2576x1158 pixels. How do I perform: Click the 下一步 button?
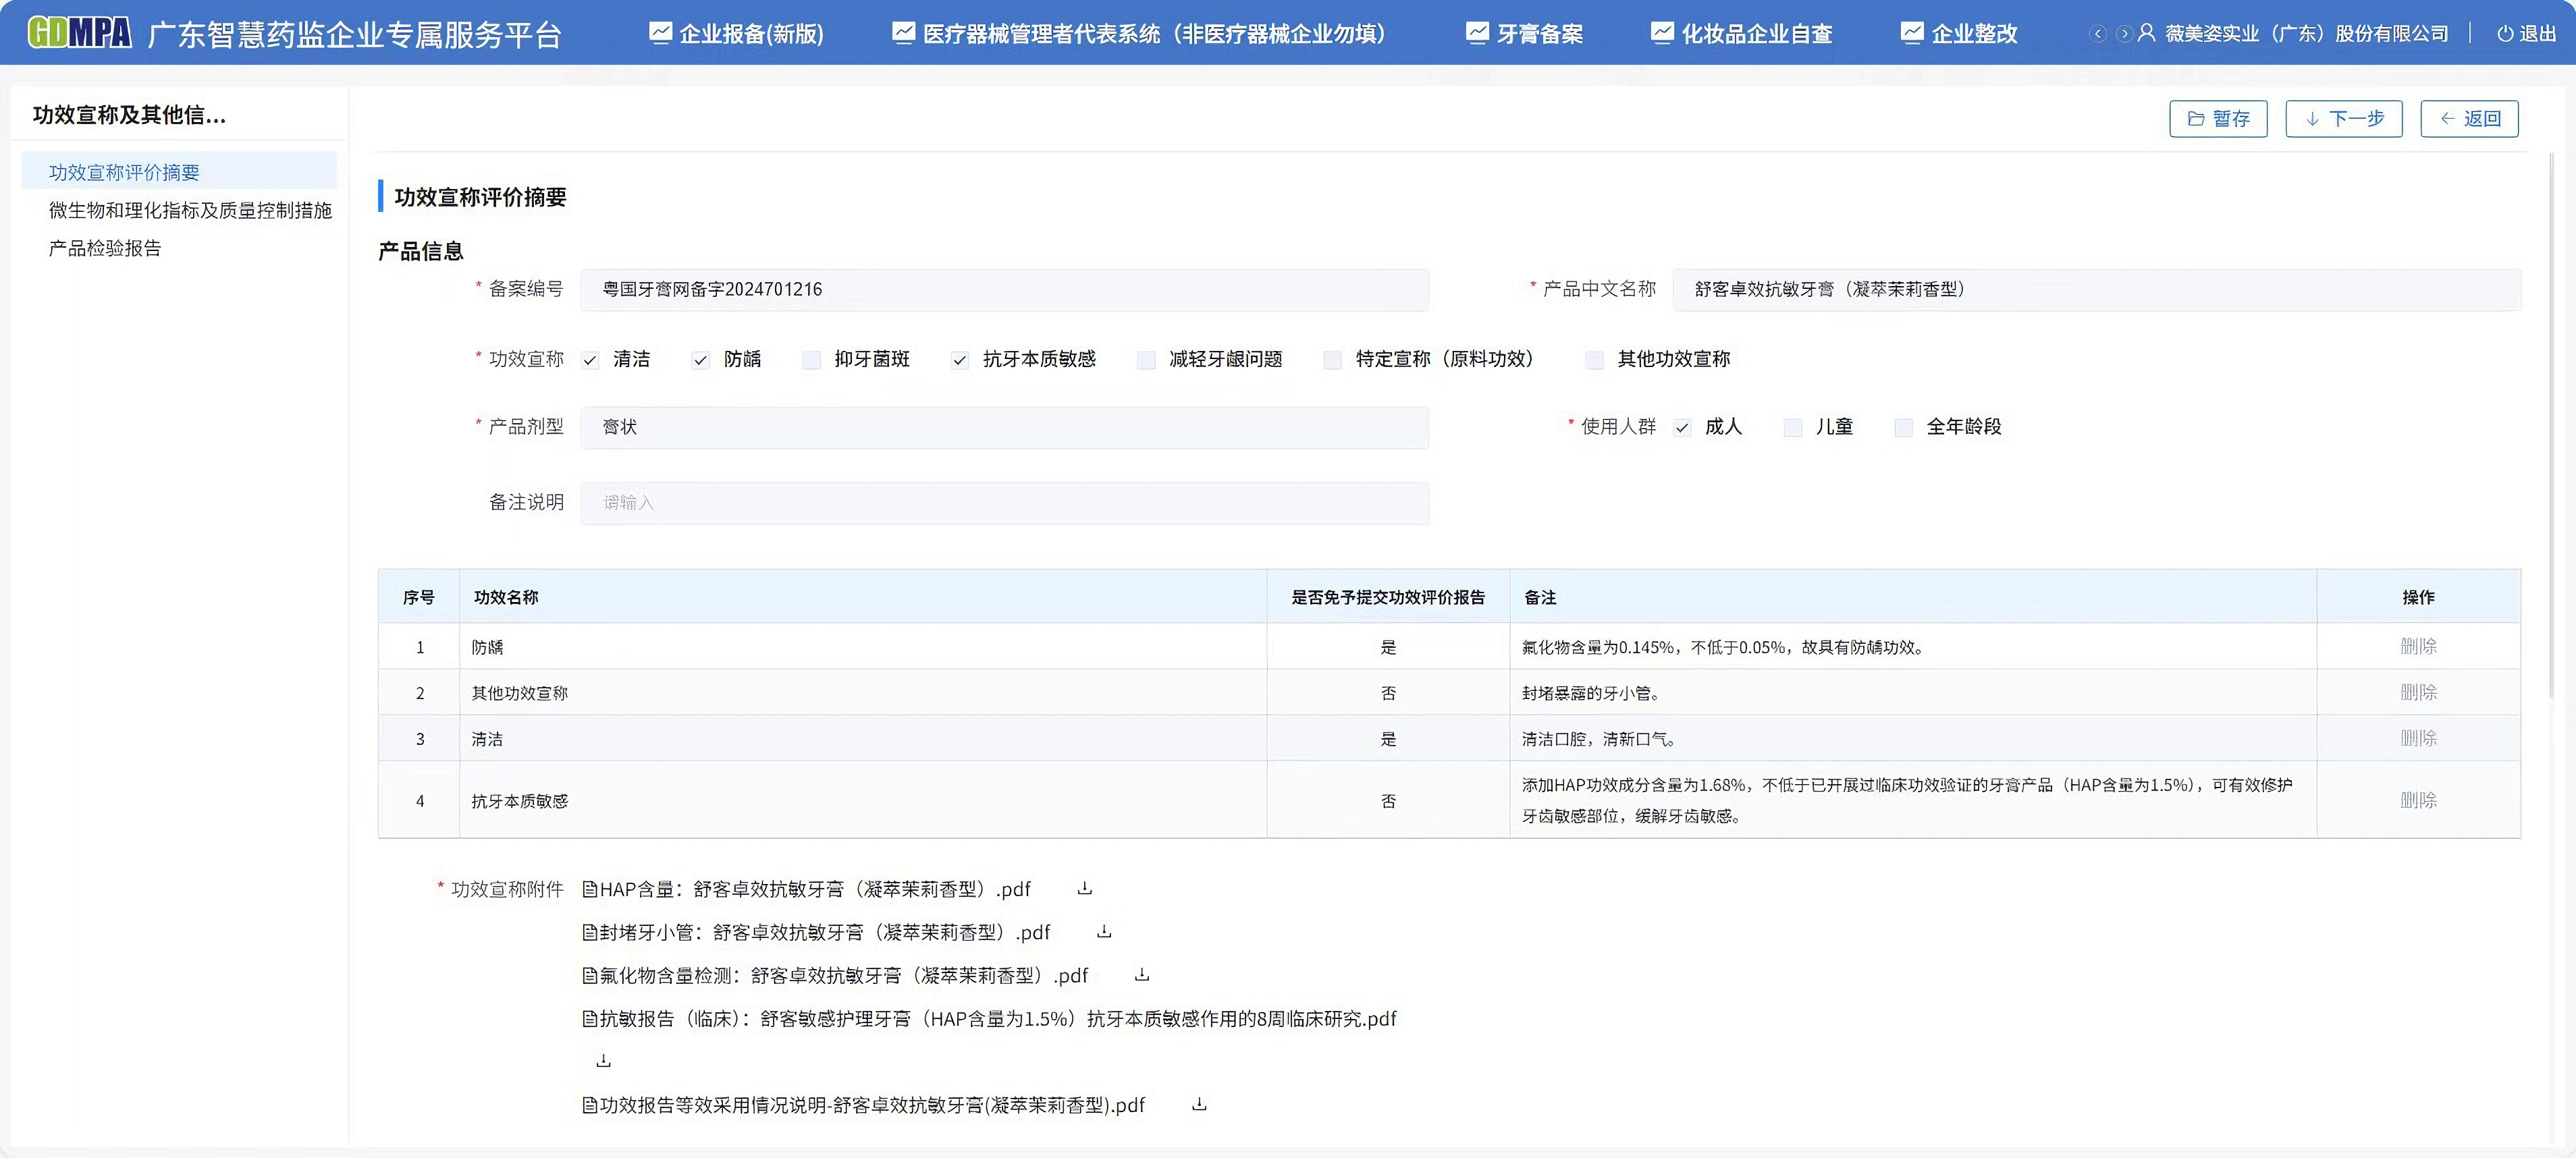[x=2343, y=118]
